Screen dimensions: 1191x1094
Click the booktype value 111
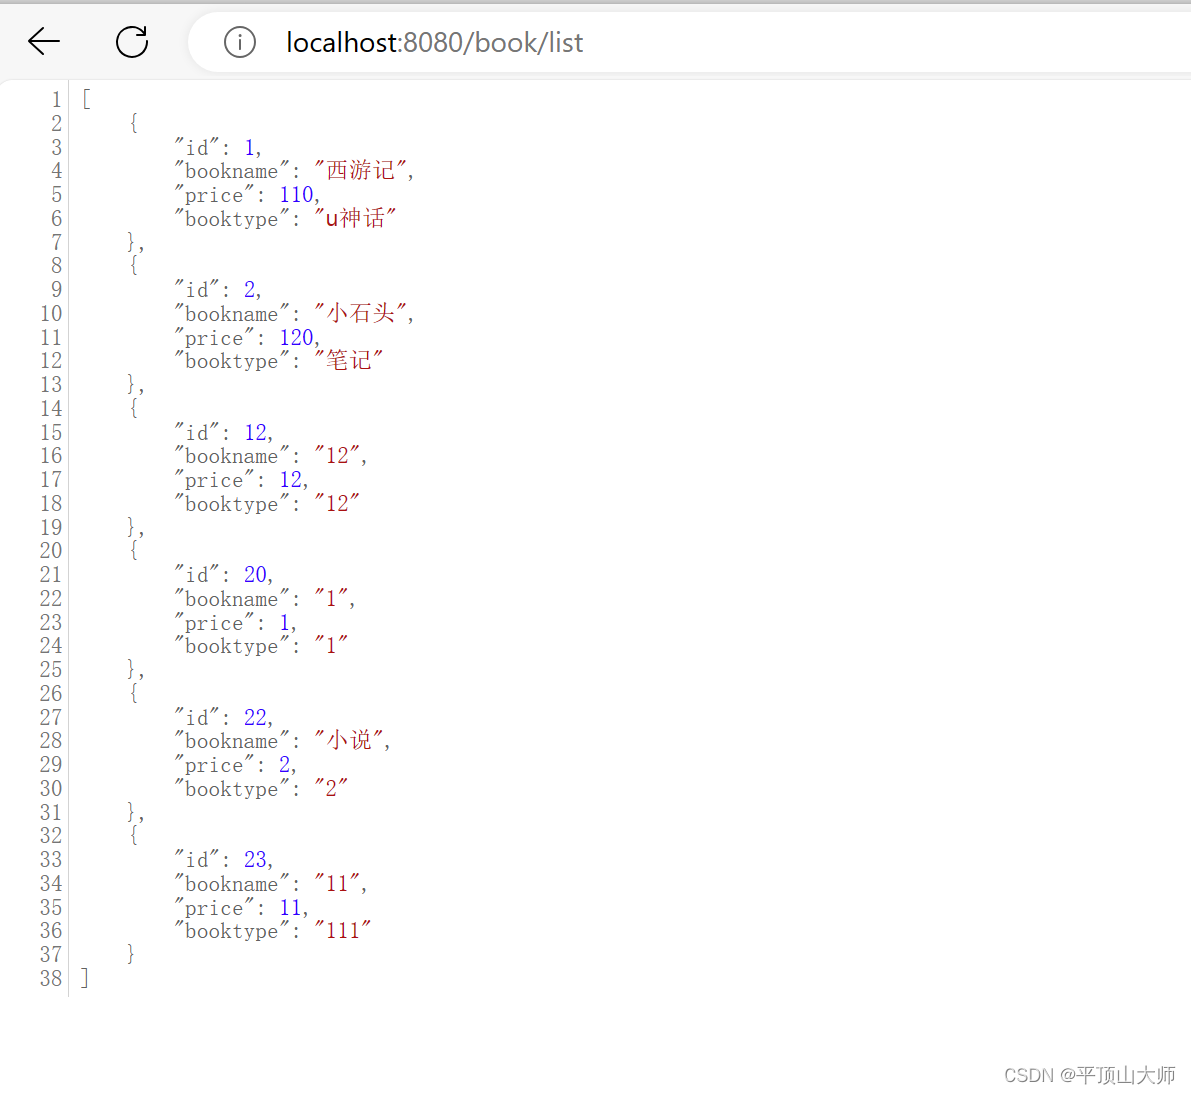coord(340,930)
